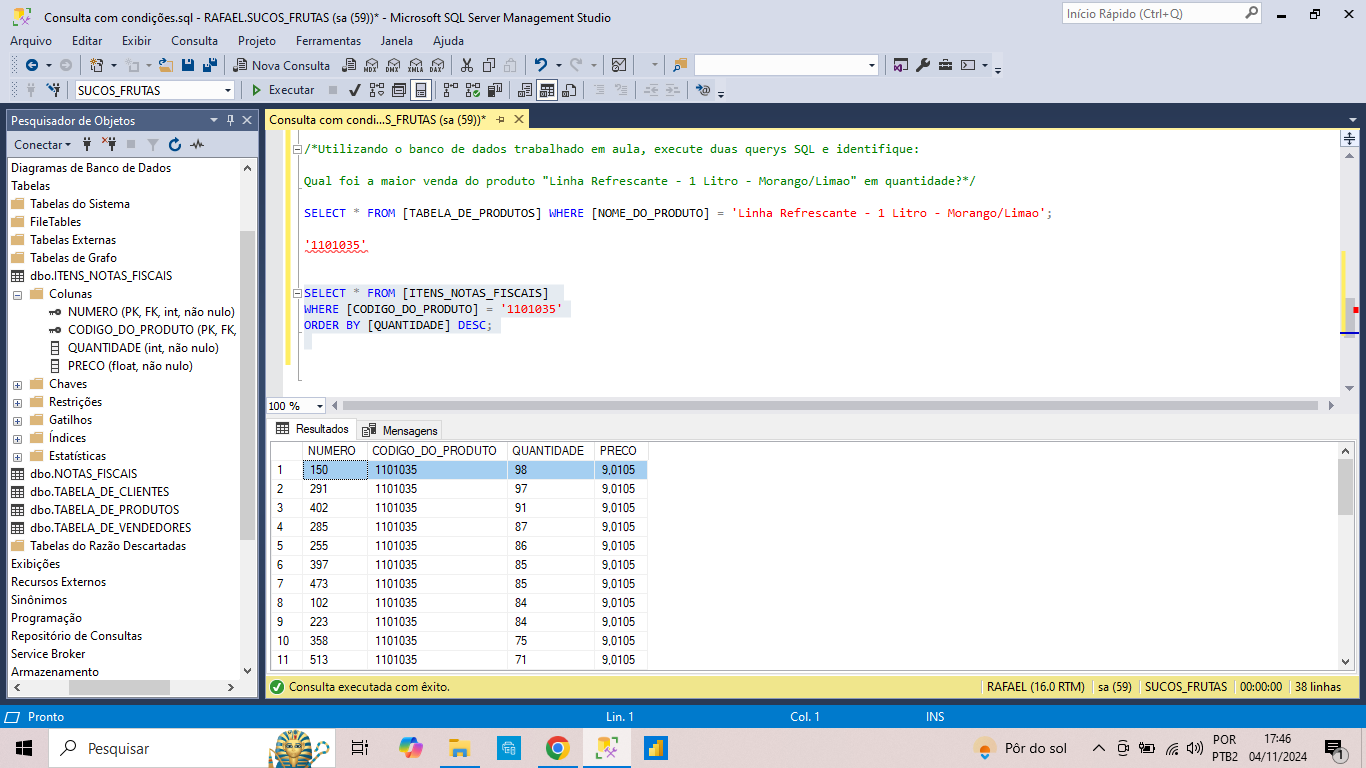Click the Executar button
Image resolution: width=1366 pixels, height=768 pixels.
(283, 90)
